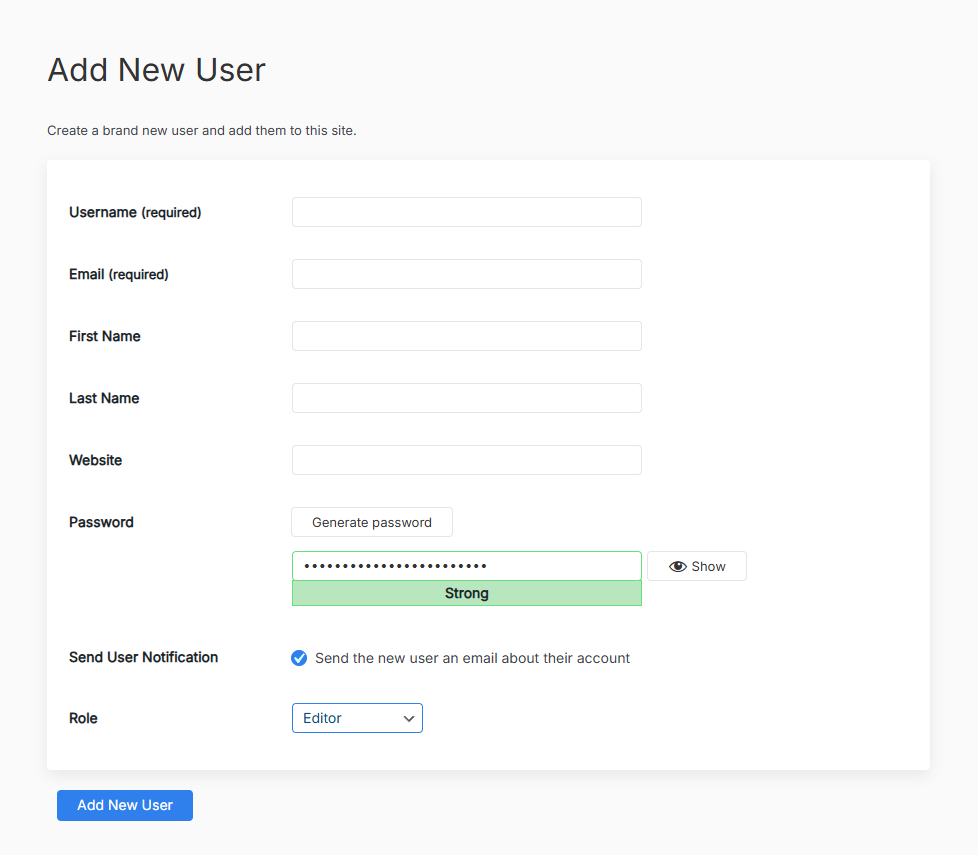978x855 pixels.
Task: Open the Role dropdown set to Editor
Action: 357,718
